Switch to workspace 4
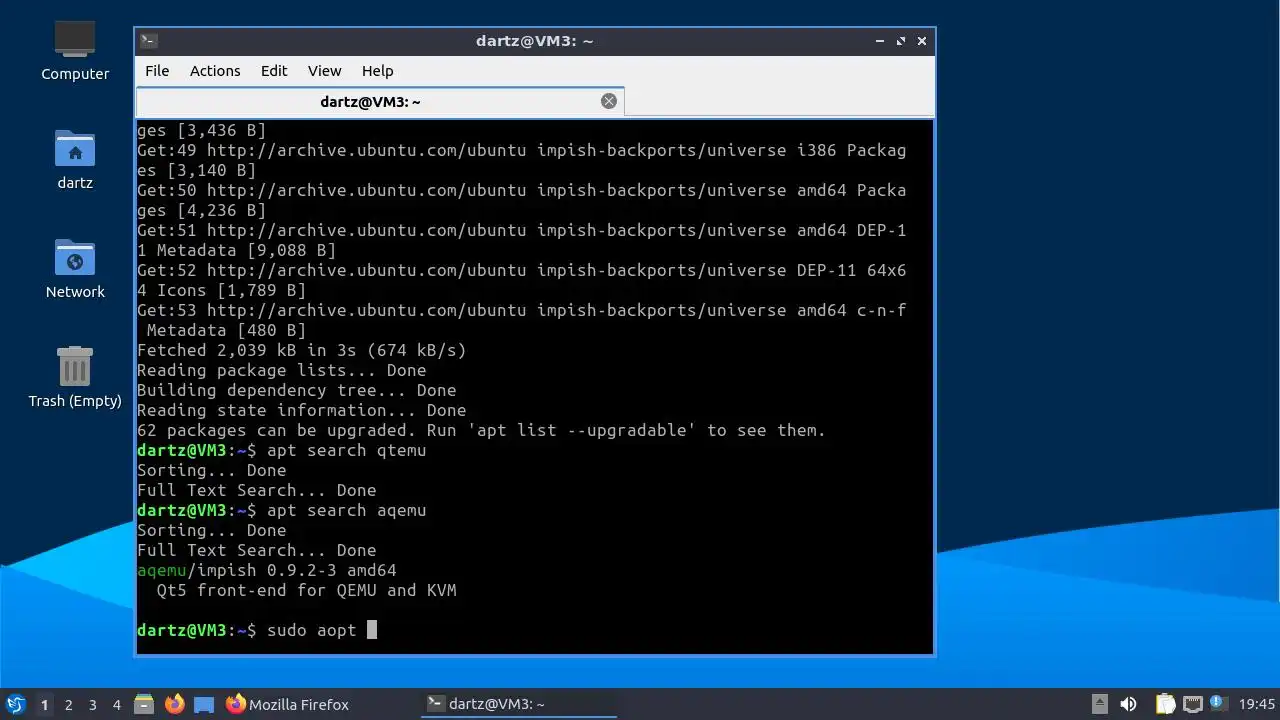Screen dimensions: 1280x720 coord(116,704)
